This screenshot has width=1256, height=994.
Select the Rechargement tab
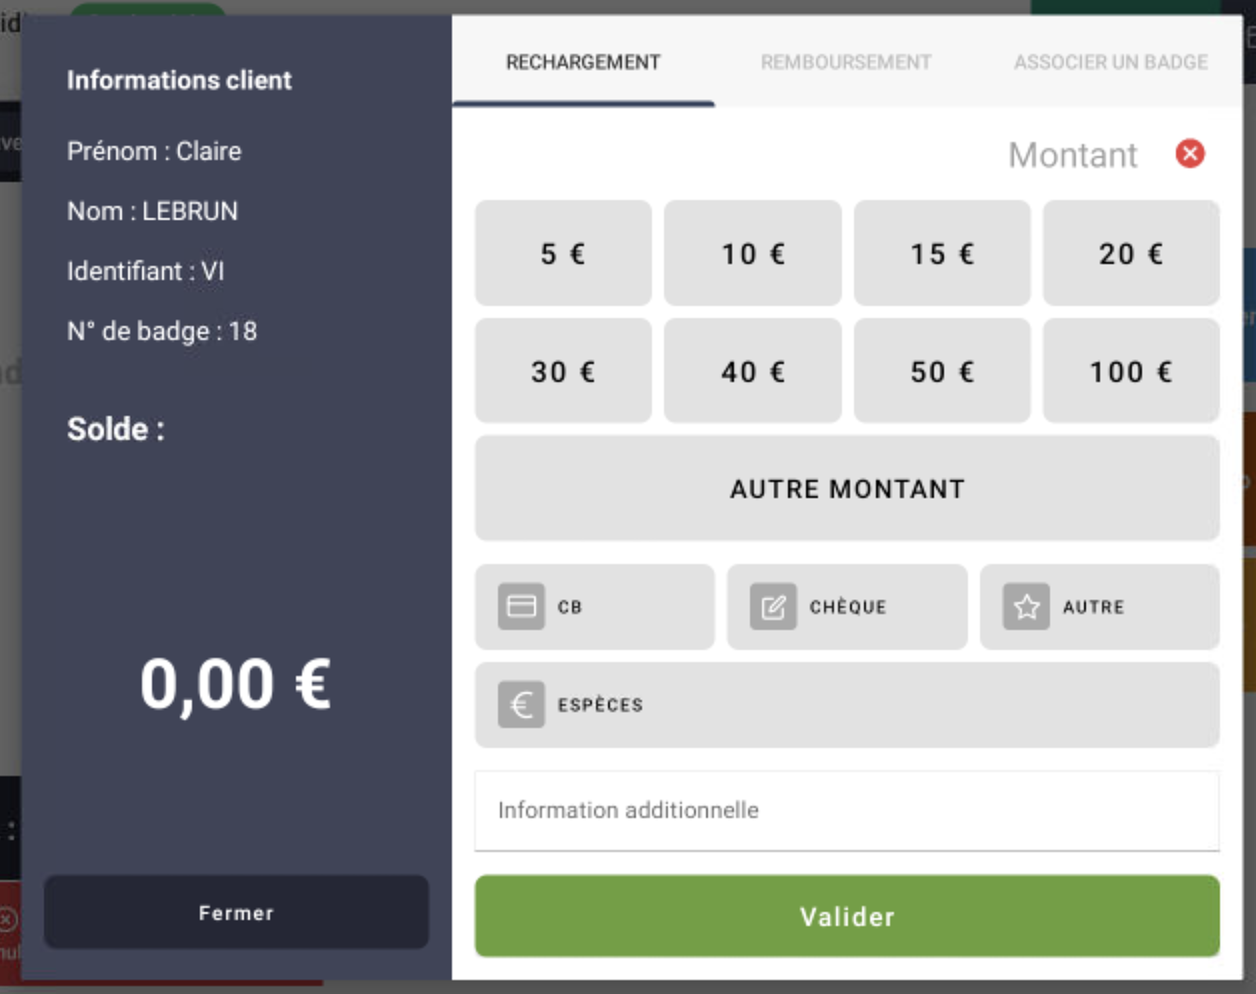pyautogui.click(x=583, y=62)
